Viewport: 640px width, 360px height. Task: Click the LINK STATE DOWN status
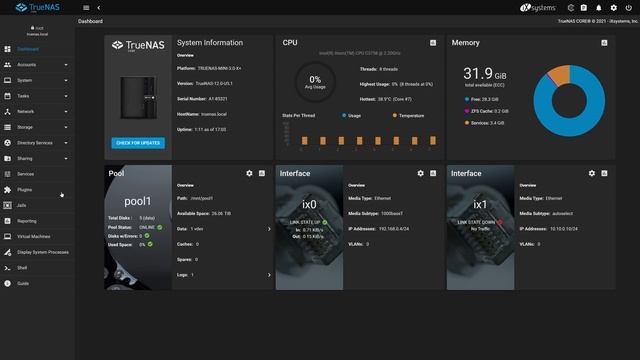pos(480,222)
